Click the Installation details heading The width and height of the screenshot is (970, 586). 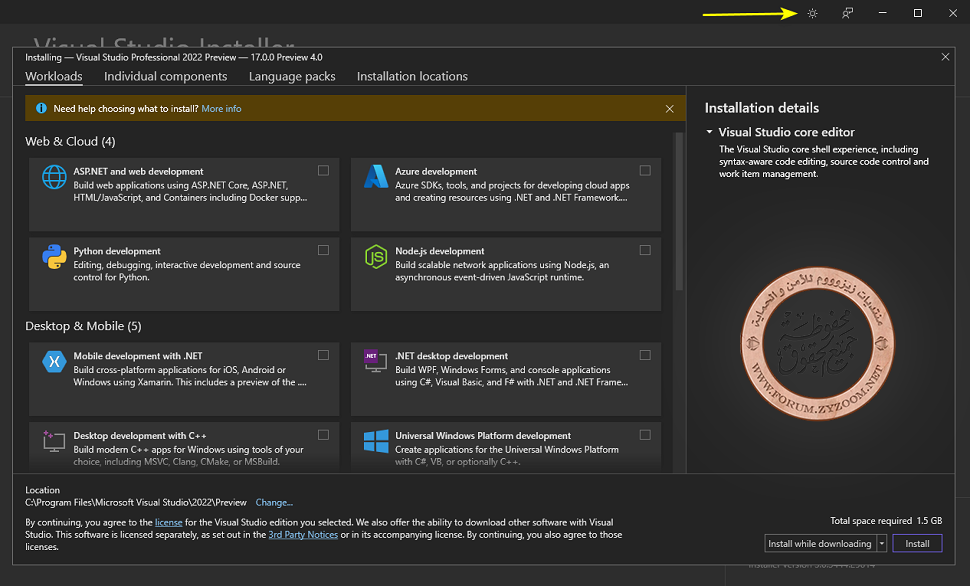762,108
